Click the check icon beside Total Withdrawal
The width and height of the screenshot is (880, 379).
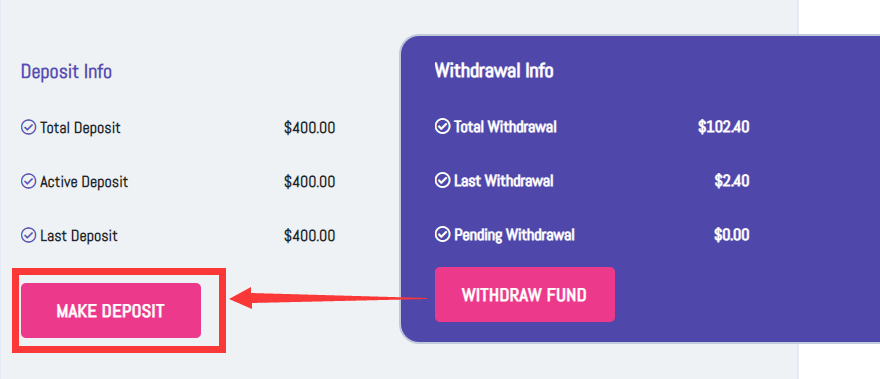442,126
